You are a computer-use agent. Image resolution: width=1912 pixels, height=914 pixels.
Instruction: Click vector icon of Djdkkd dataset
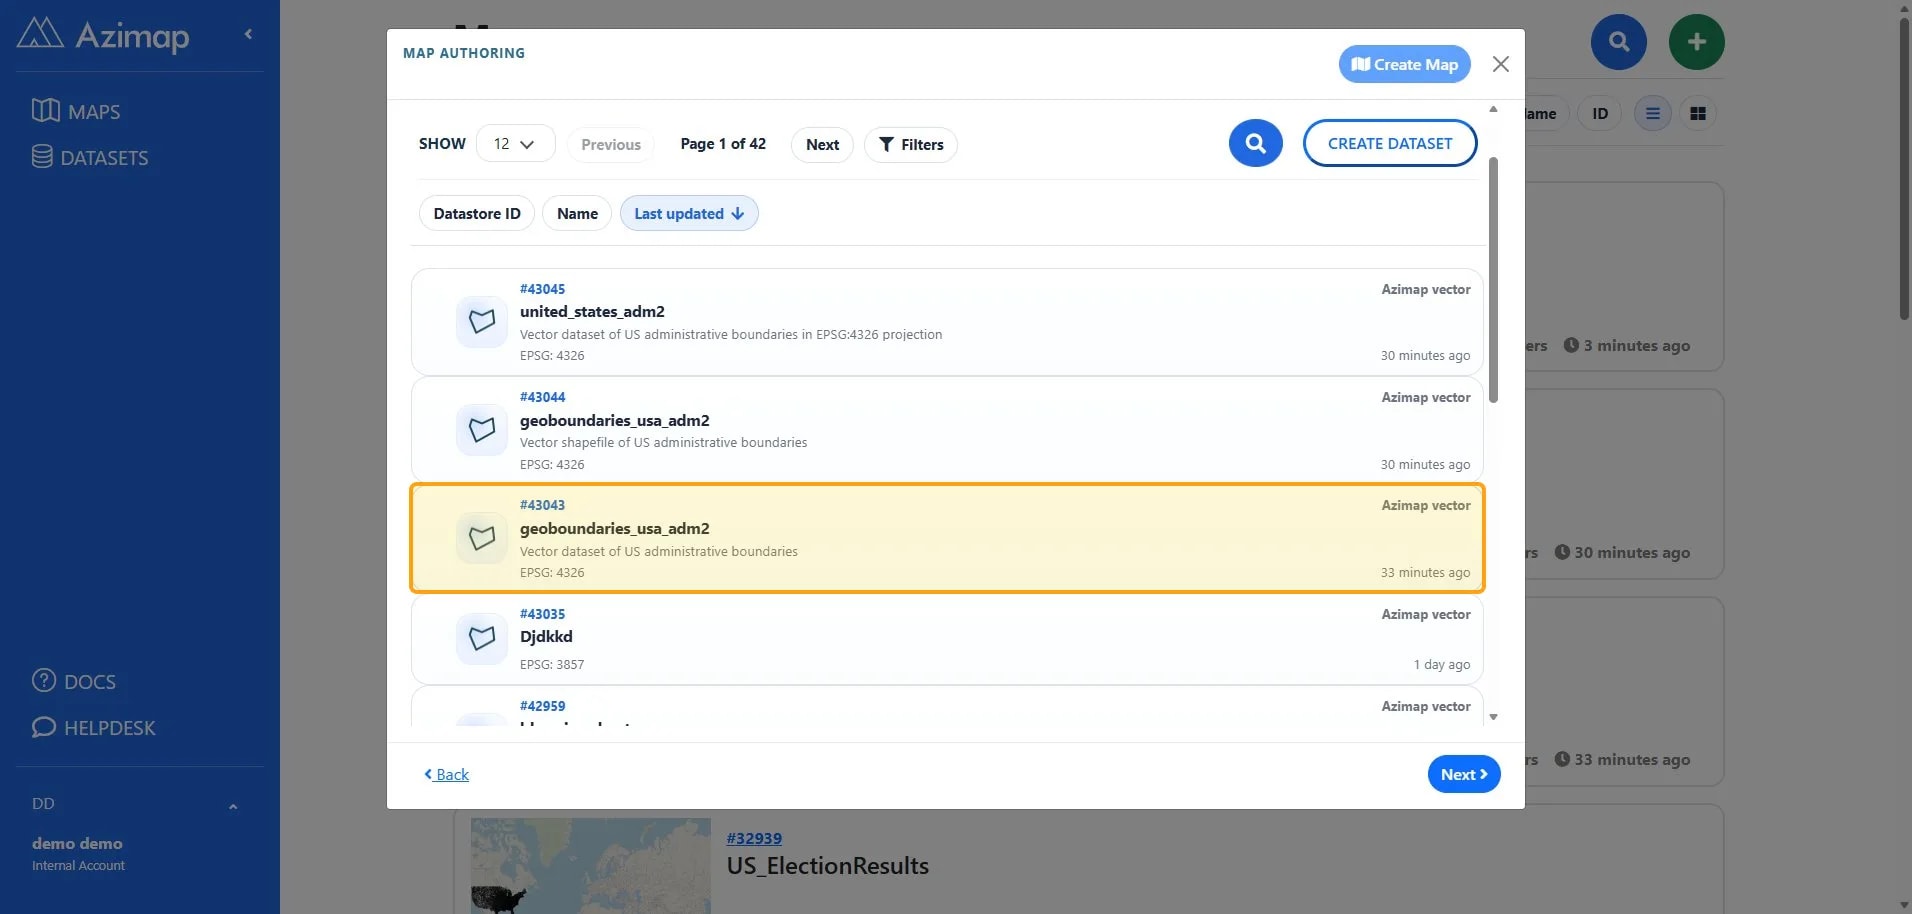tap(482, 639)
